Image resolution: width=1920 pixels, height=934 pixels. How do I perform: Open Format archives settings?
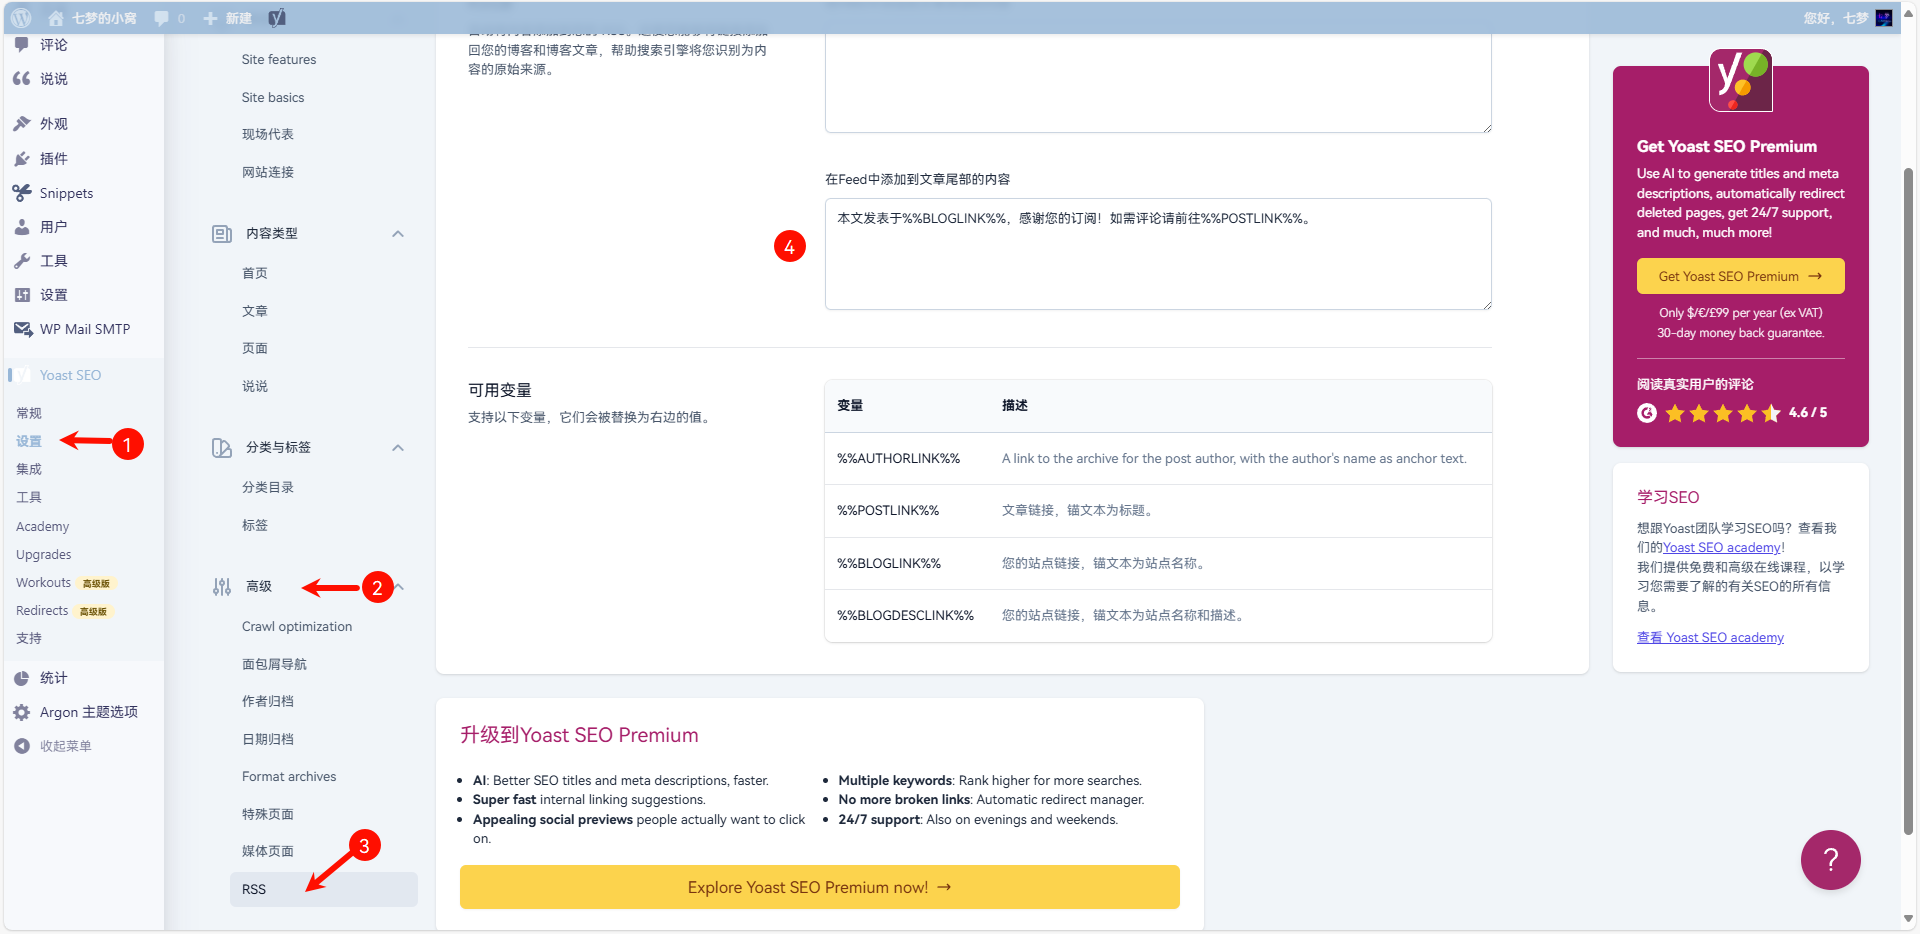(289, 777)
